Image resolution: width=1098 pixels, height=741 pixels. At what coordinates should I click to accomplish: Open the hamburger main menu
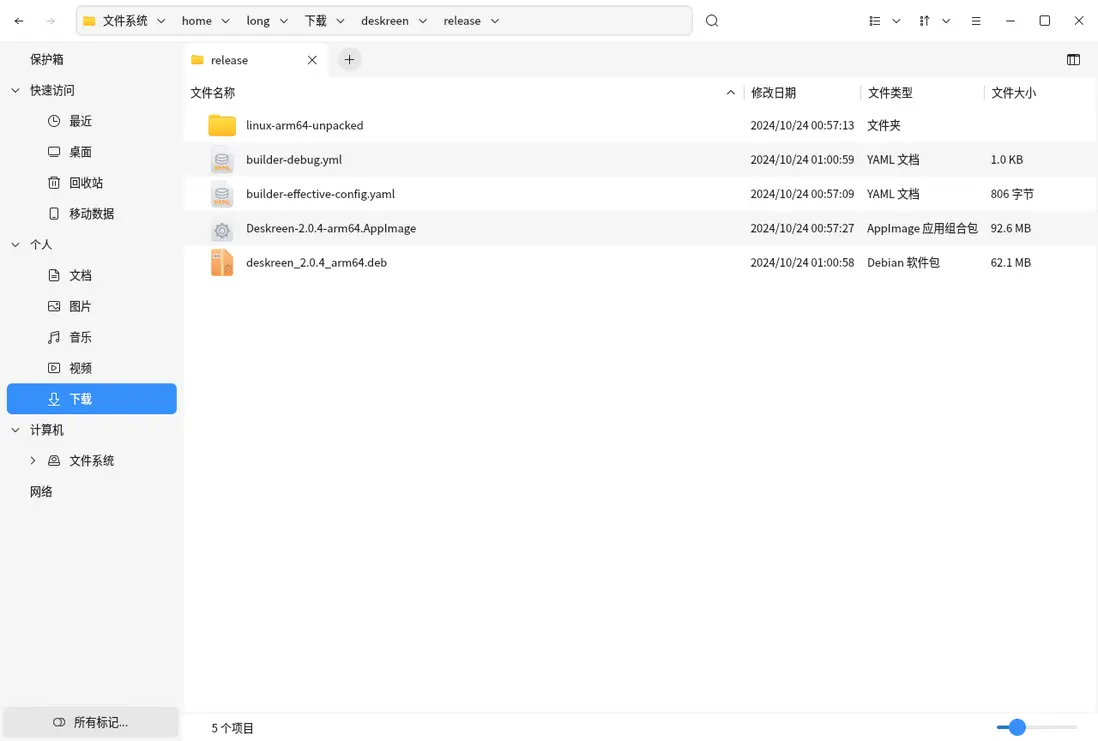(975, 21)
